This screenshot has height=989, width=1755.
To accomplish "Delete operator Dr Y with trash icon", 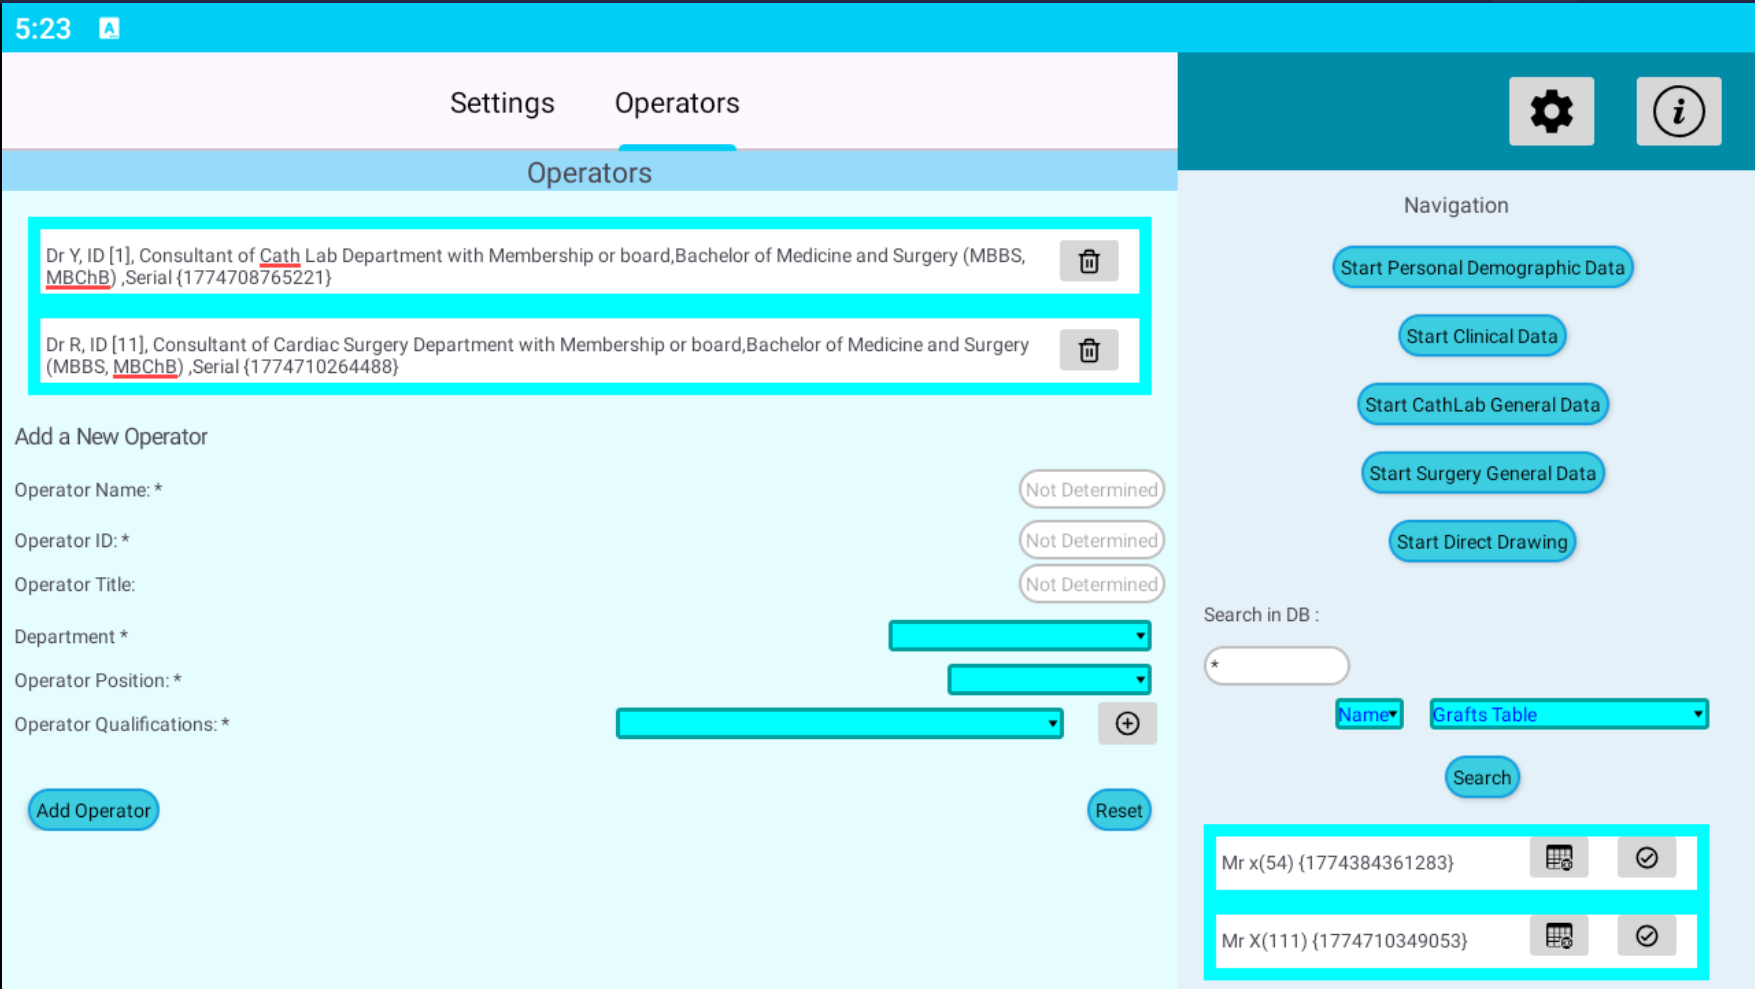I will [x=1088, y=262].
